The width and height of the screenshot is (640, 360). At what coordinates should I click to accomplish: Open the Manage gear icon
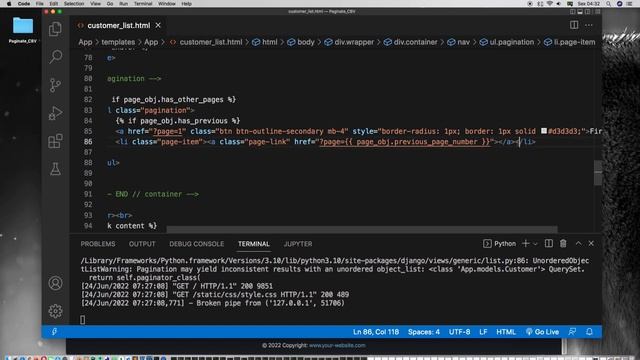pyautogui.click(x=55, y=311)
